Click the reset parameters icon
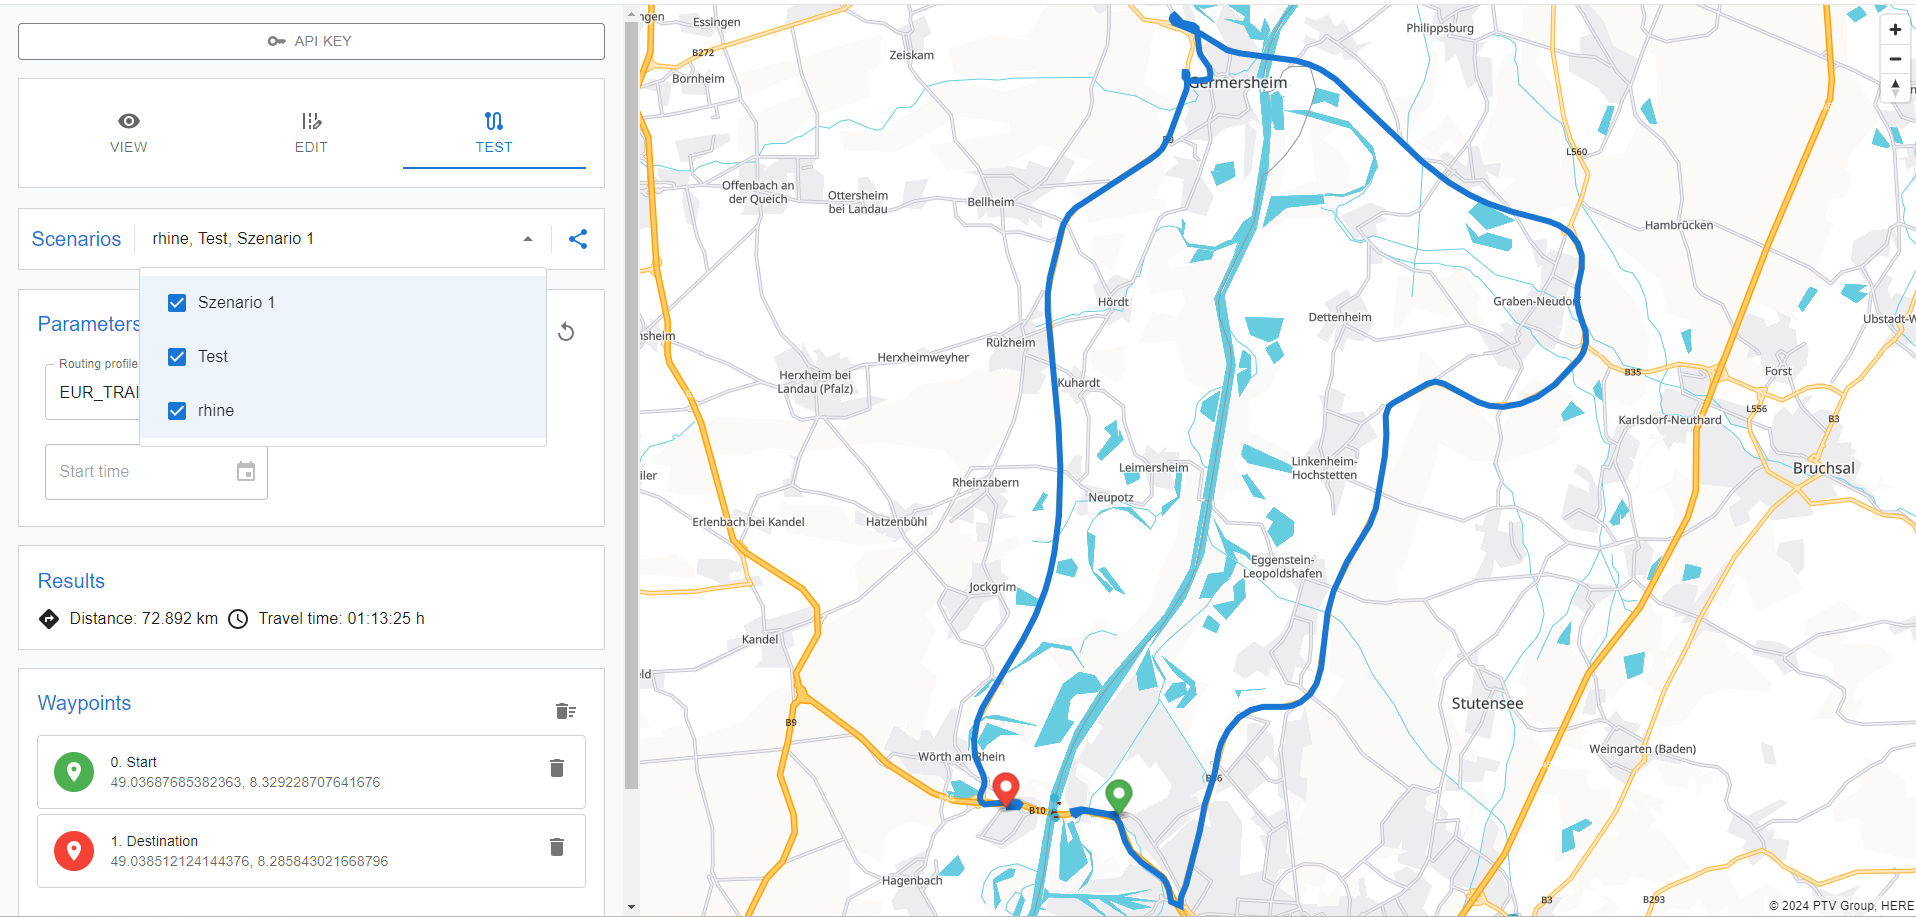 coord(566,332)
